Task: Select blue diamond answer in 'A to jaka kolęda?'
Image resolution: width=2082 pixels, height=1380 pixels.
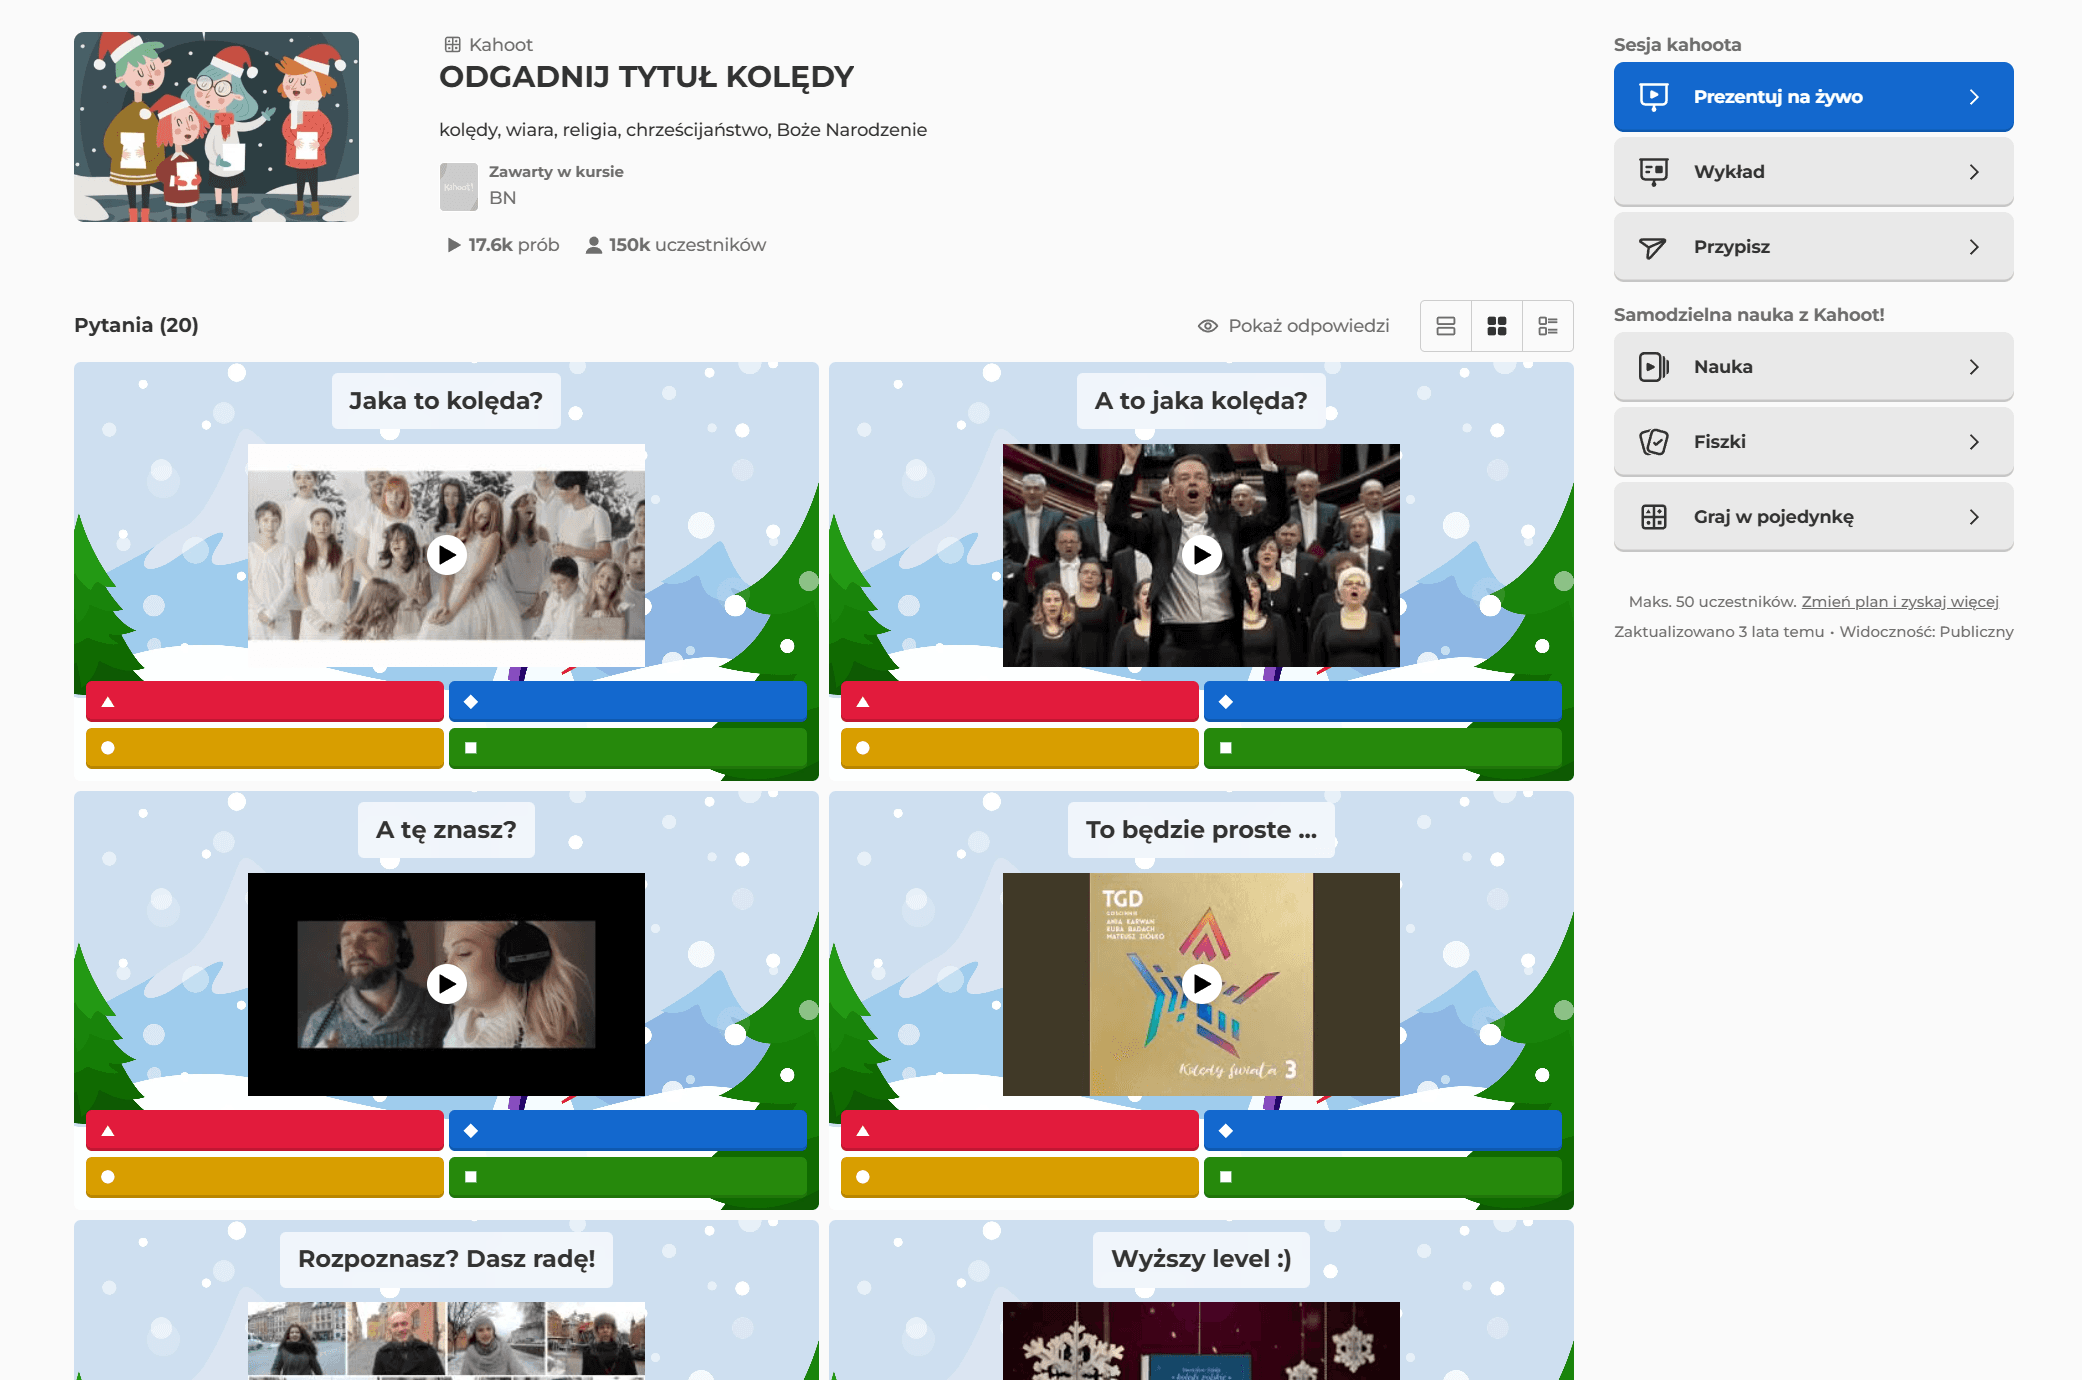Action: click(1383, 702)
